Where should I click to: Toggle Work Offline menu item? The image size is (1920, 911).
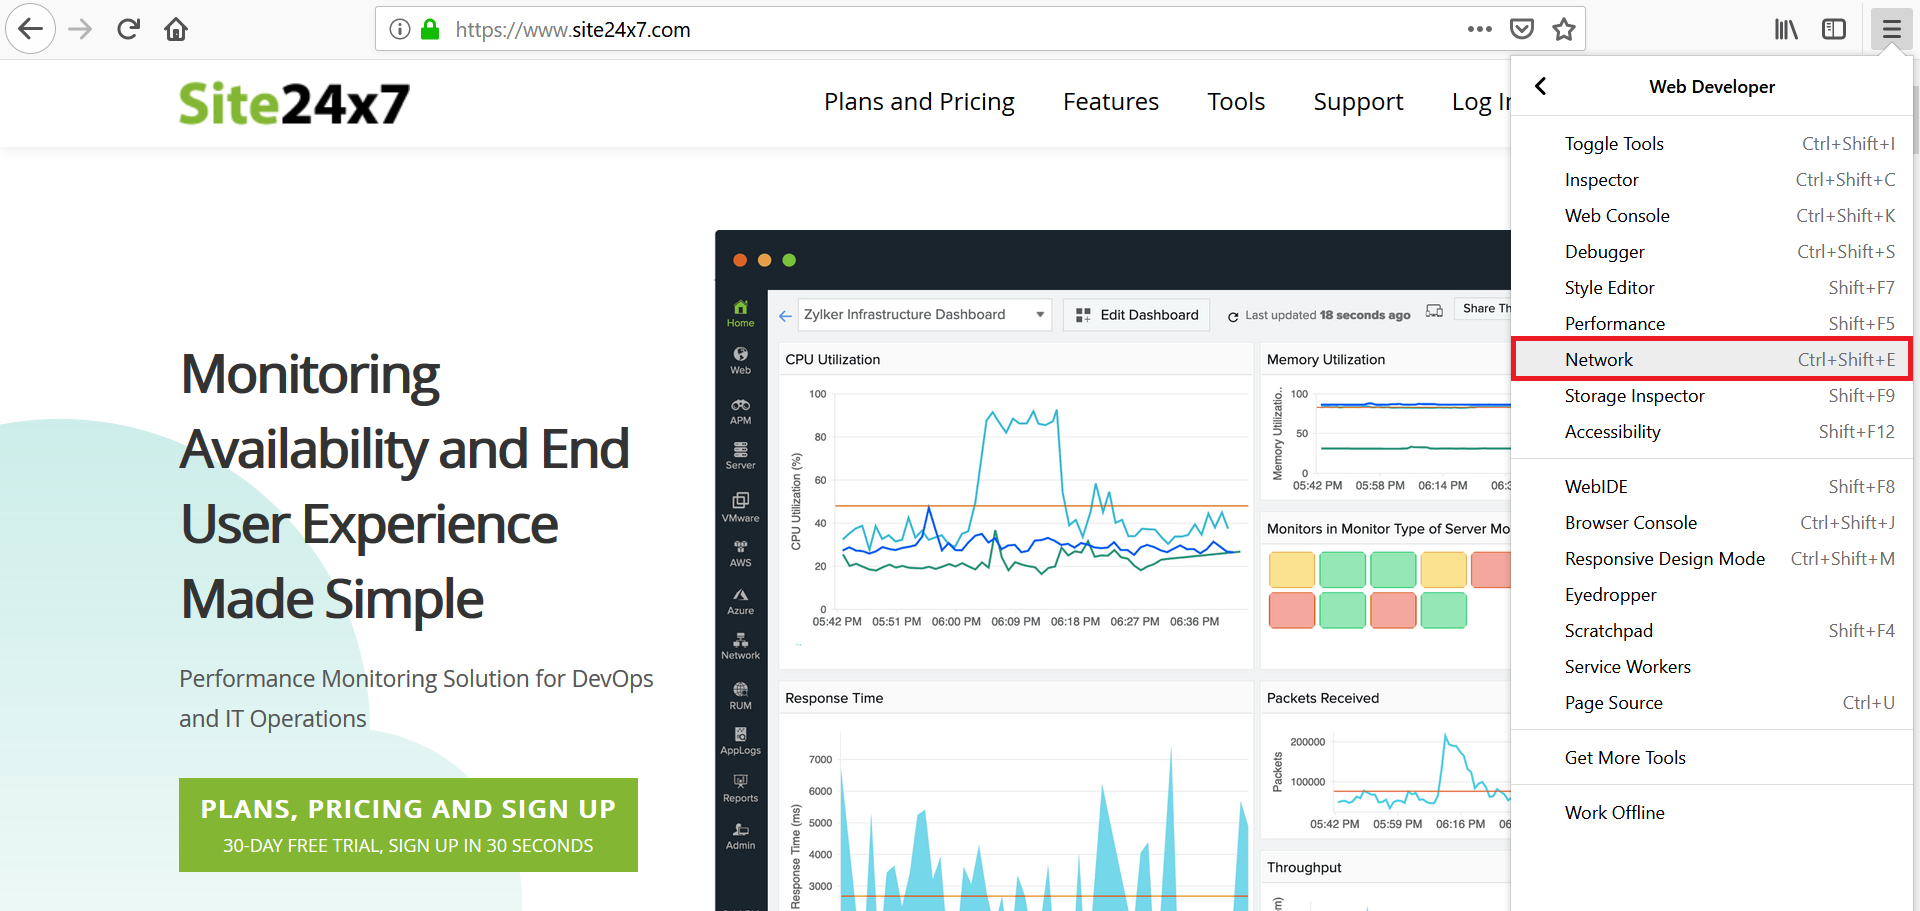pos(1712,813)
